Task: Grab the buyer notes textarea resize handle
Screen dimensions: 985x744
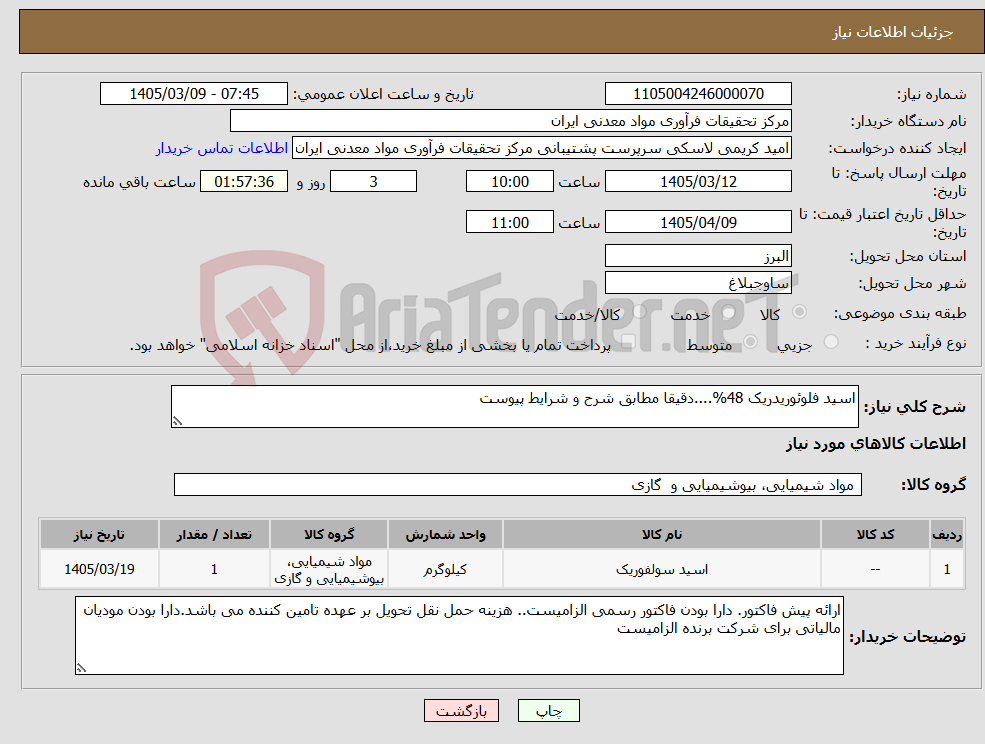Action: (x=81, y=669)
